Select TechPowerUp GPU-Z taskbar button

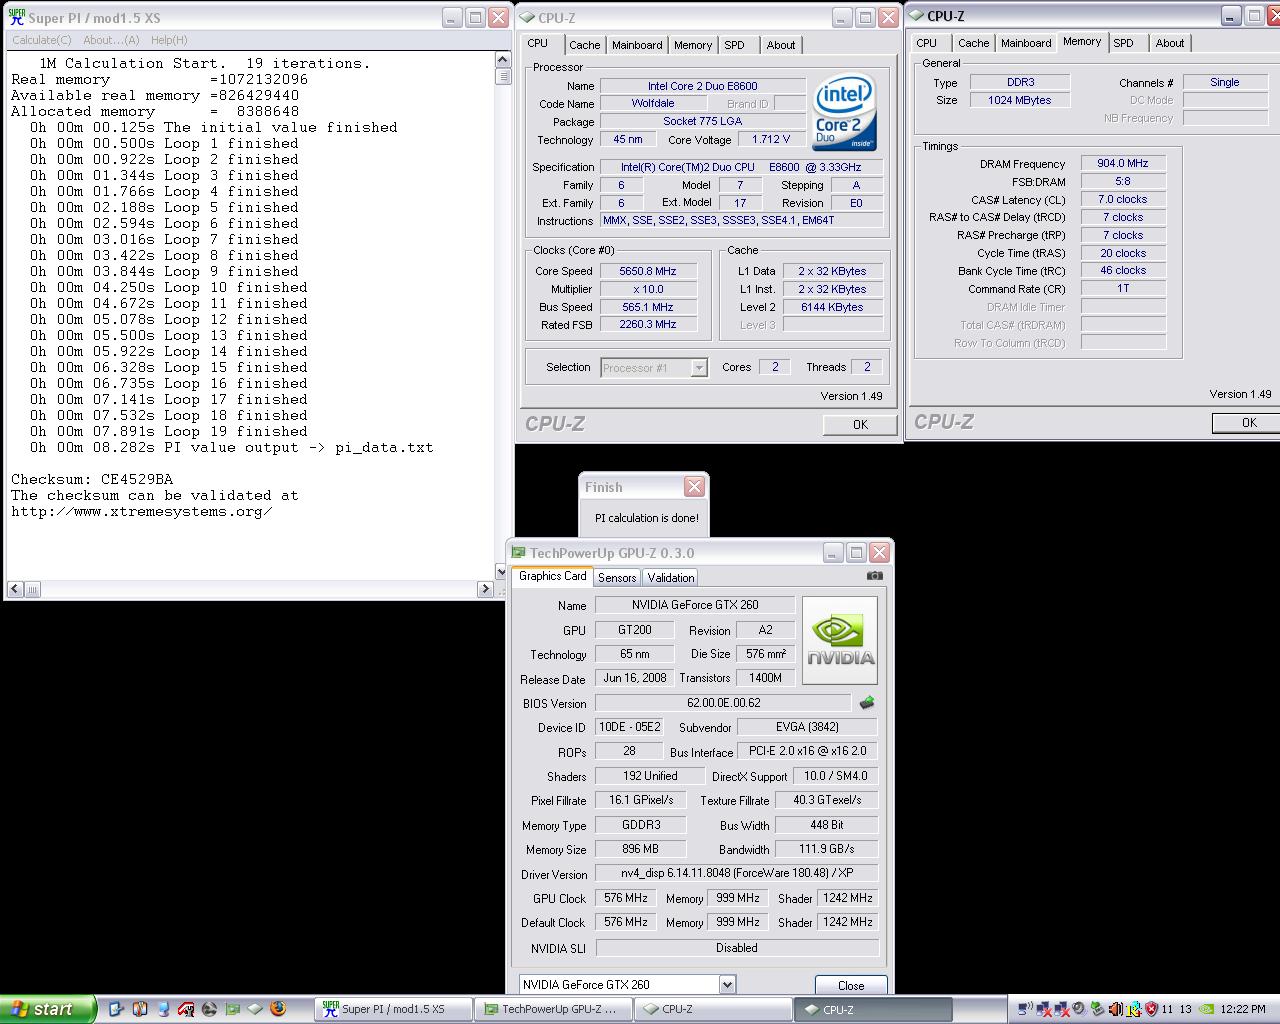[552, 1009]
